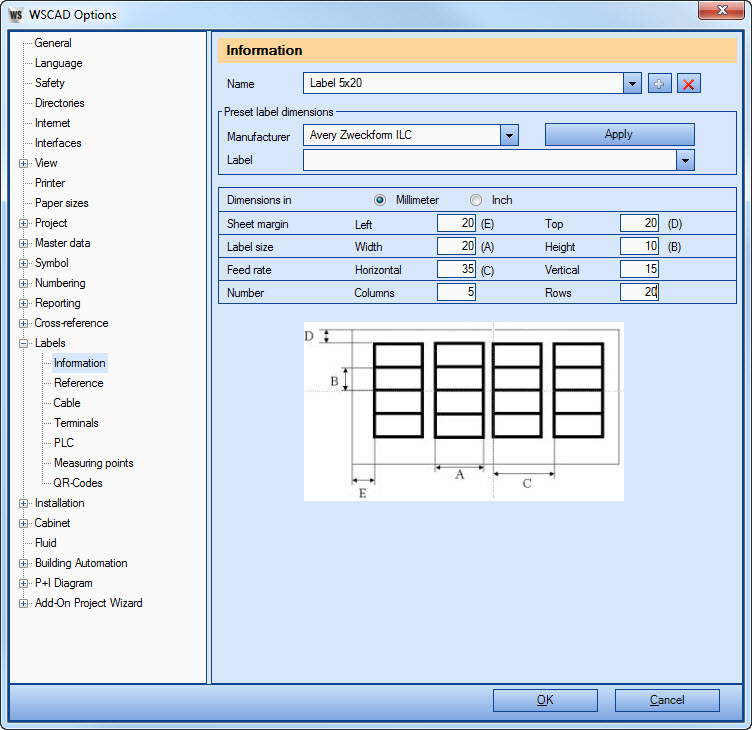Select QR-Codes in the options tree
Screen dimensions: 752x730
[78, 483]
